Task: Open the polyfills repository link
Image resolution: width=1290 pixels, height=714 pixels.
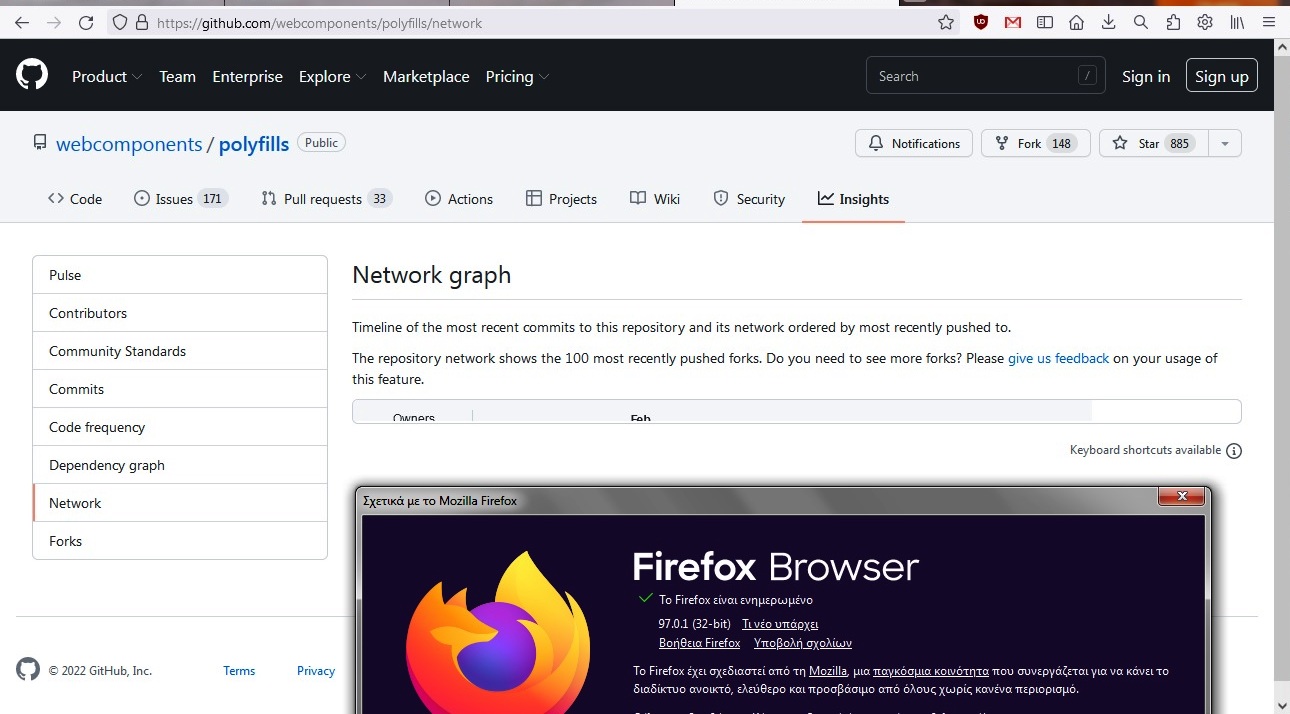Action: pyautogui.click(x=254, y=144)
